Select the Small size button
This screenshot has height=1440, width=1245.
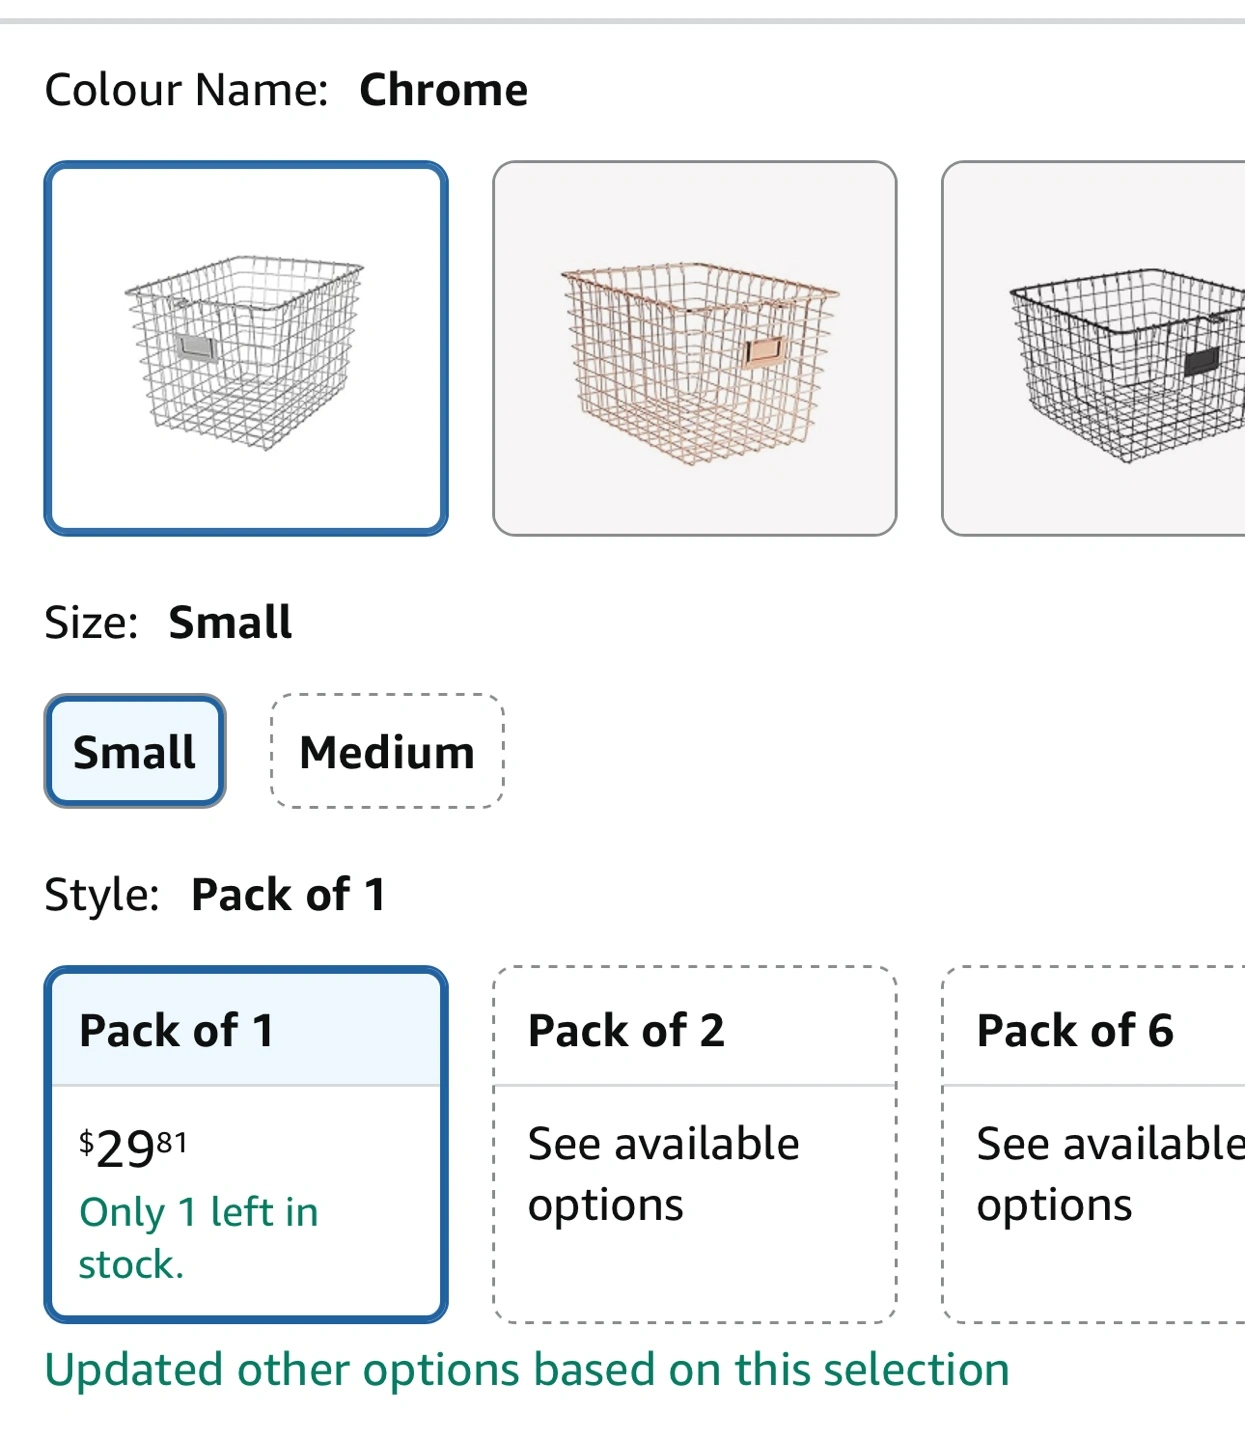click(135, 751)
